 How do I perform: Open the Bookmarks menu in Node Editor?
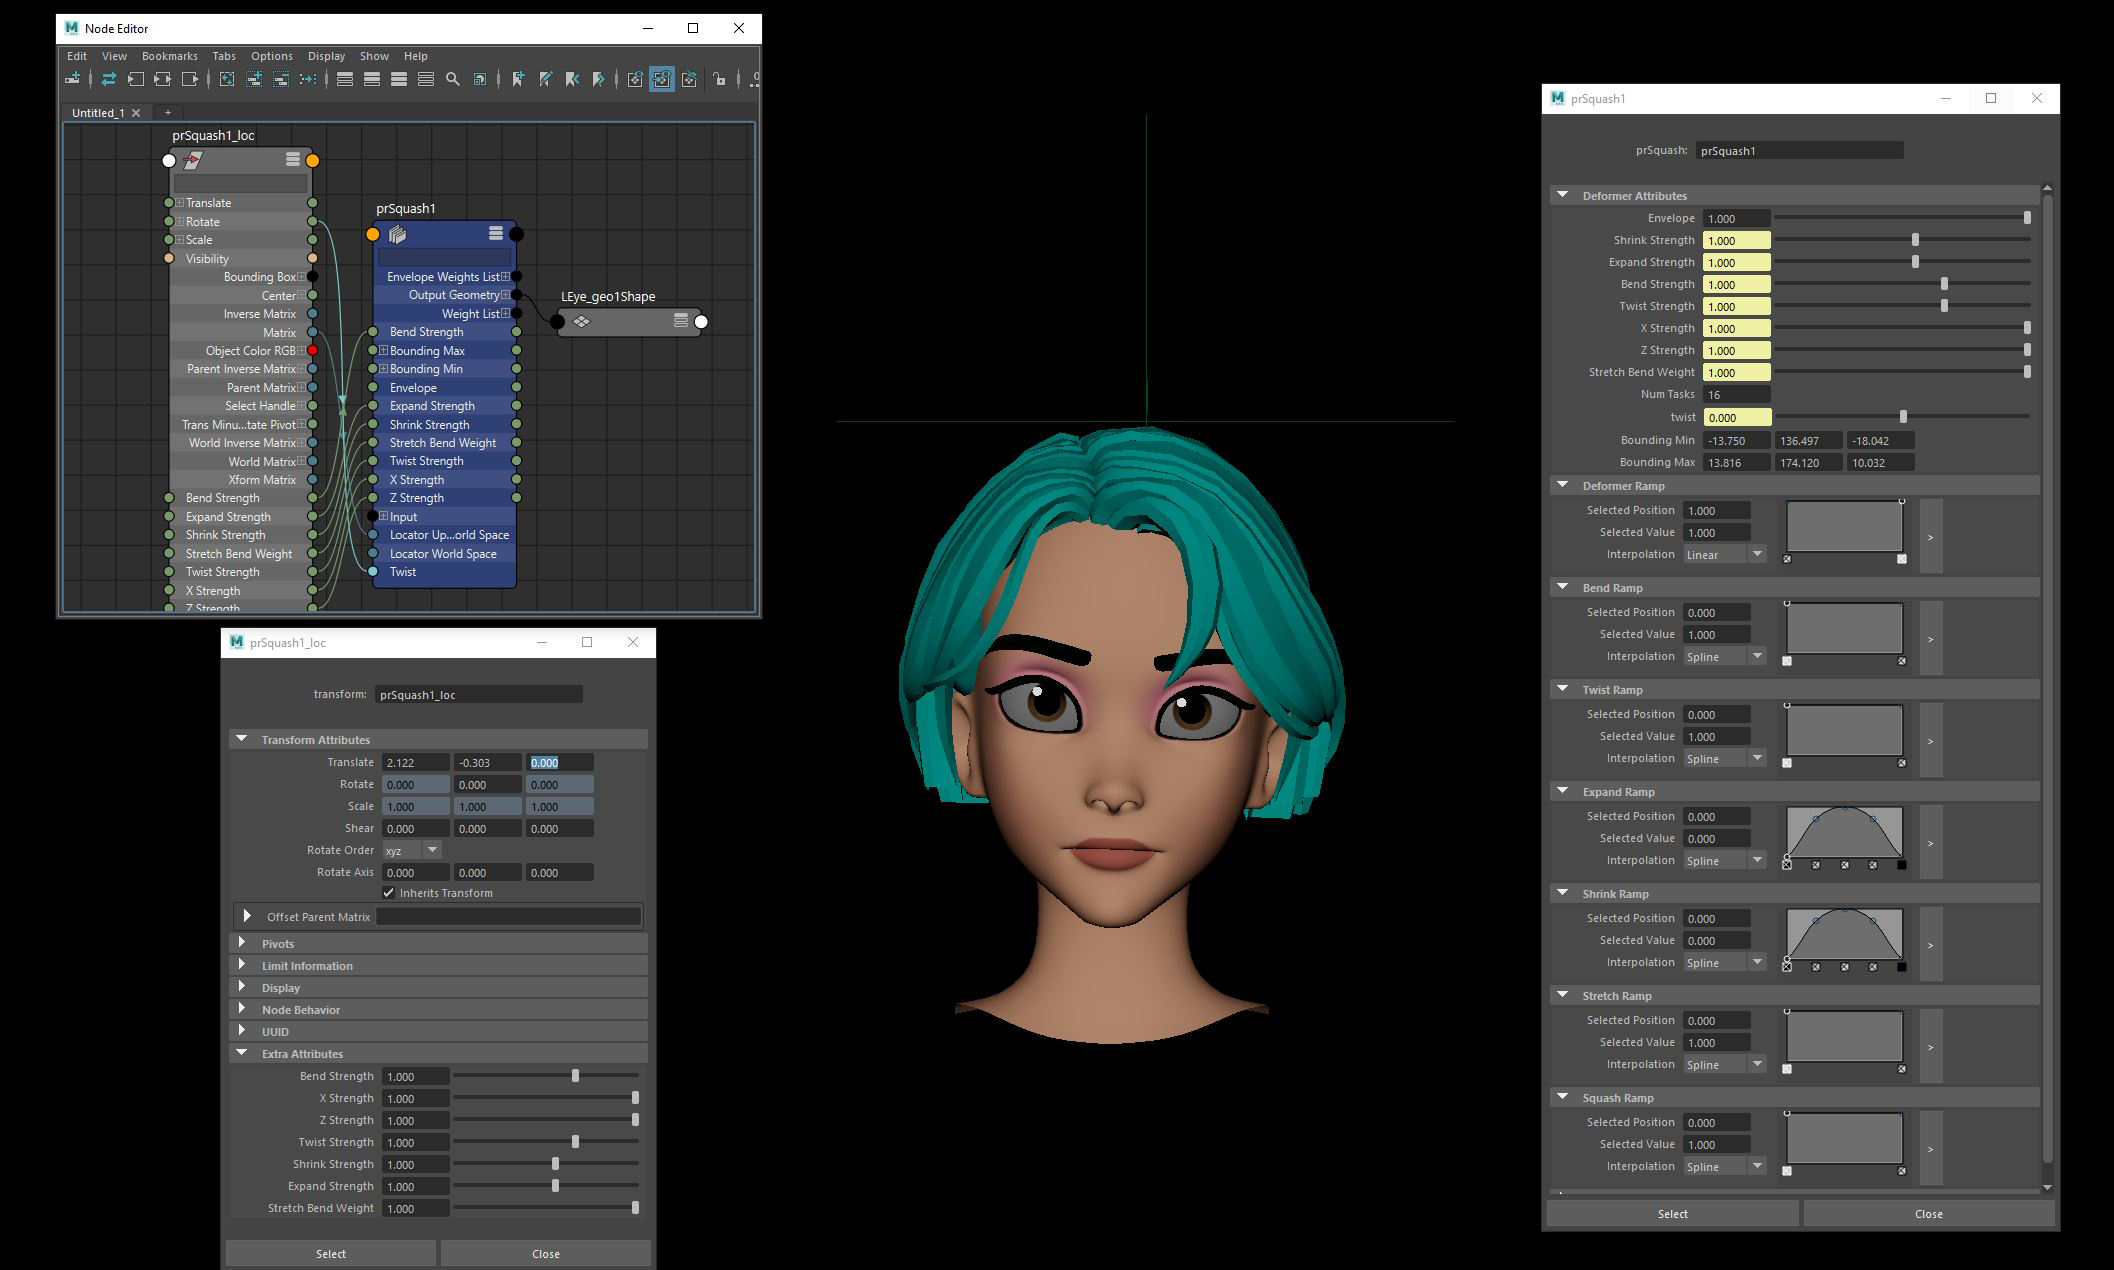tap(169, 56)
